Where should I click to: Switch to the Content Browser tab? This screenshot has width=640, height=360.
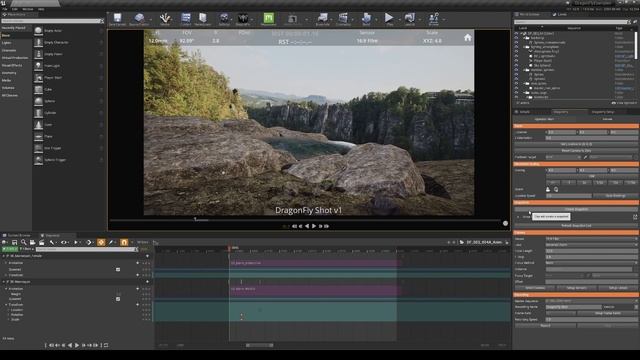click(18, 236)
